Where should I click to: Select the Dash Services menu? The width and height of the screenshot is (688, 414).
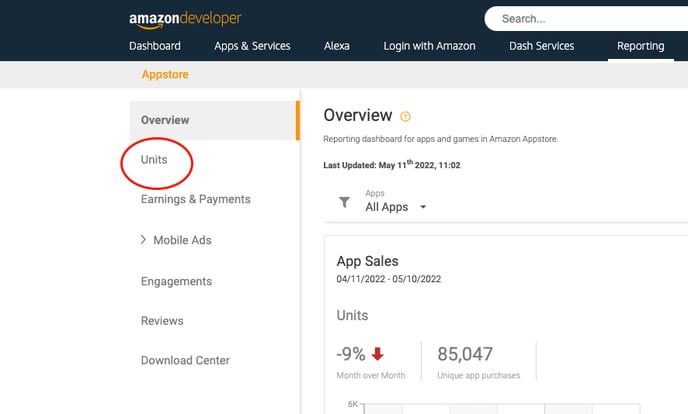(541, 46)
